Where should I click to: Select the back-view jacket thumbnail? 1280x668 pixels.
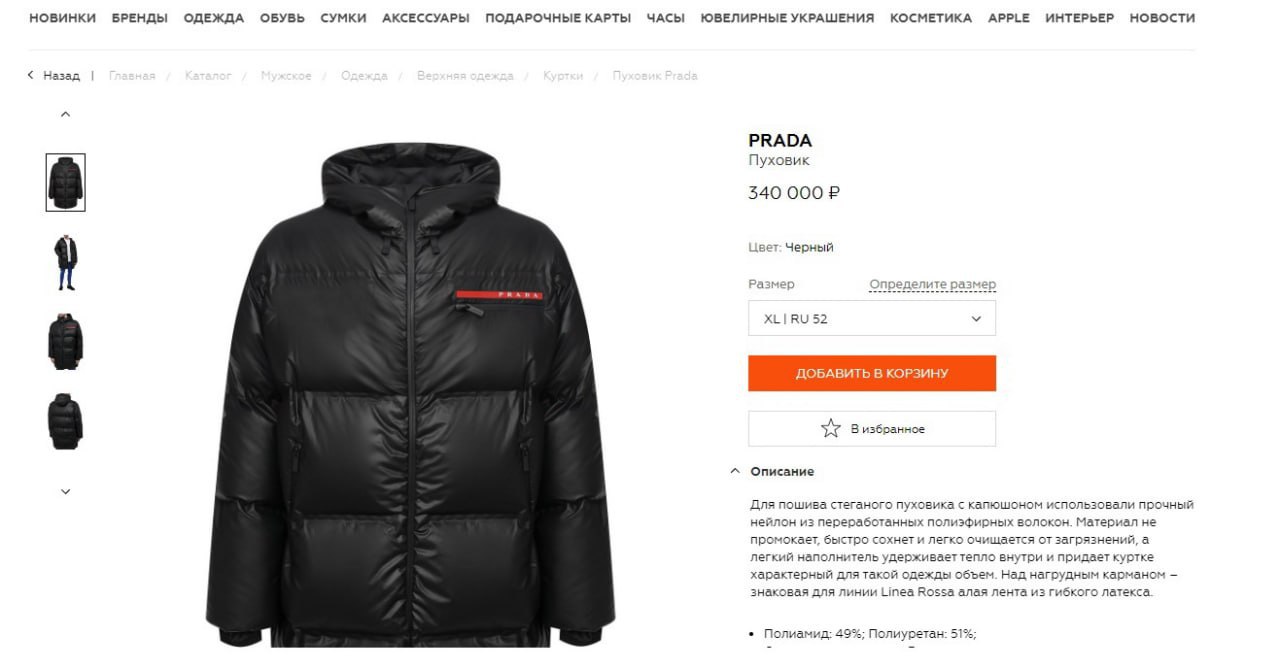click(66, 421)
